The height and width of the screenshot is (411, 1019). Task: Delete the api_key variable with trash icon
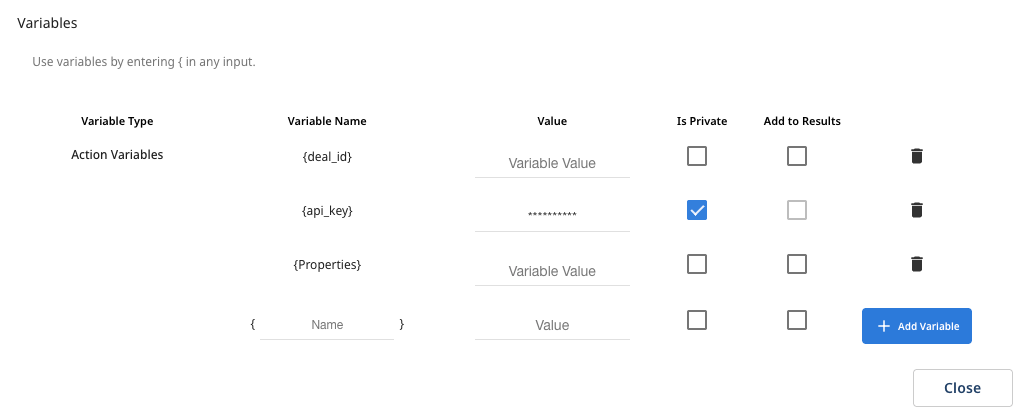[x=916, y=210]
